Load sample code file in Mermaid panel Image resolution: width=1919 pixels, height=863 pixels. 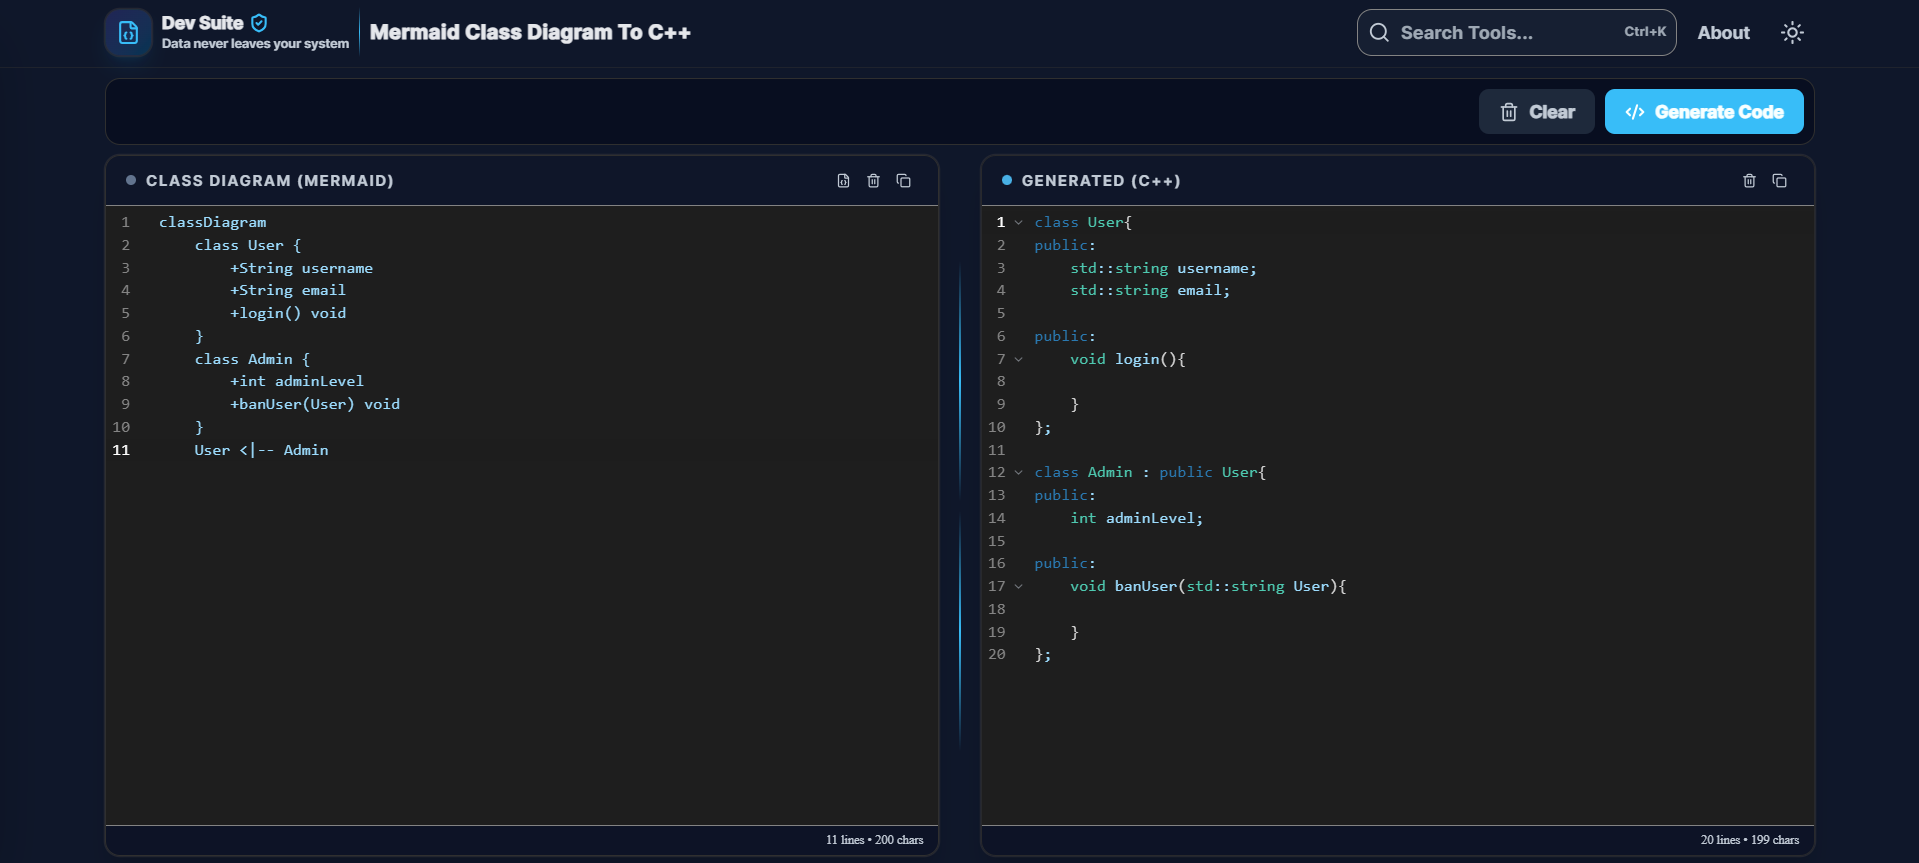point(843,181)
